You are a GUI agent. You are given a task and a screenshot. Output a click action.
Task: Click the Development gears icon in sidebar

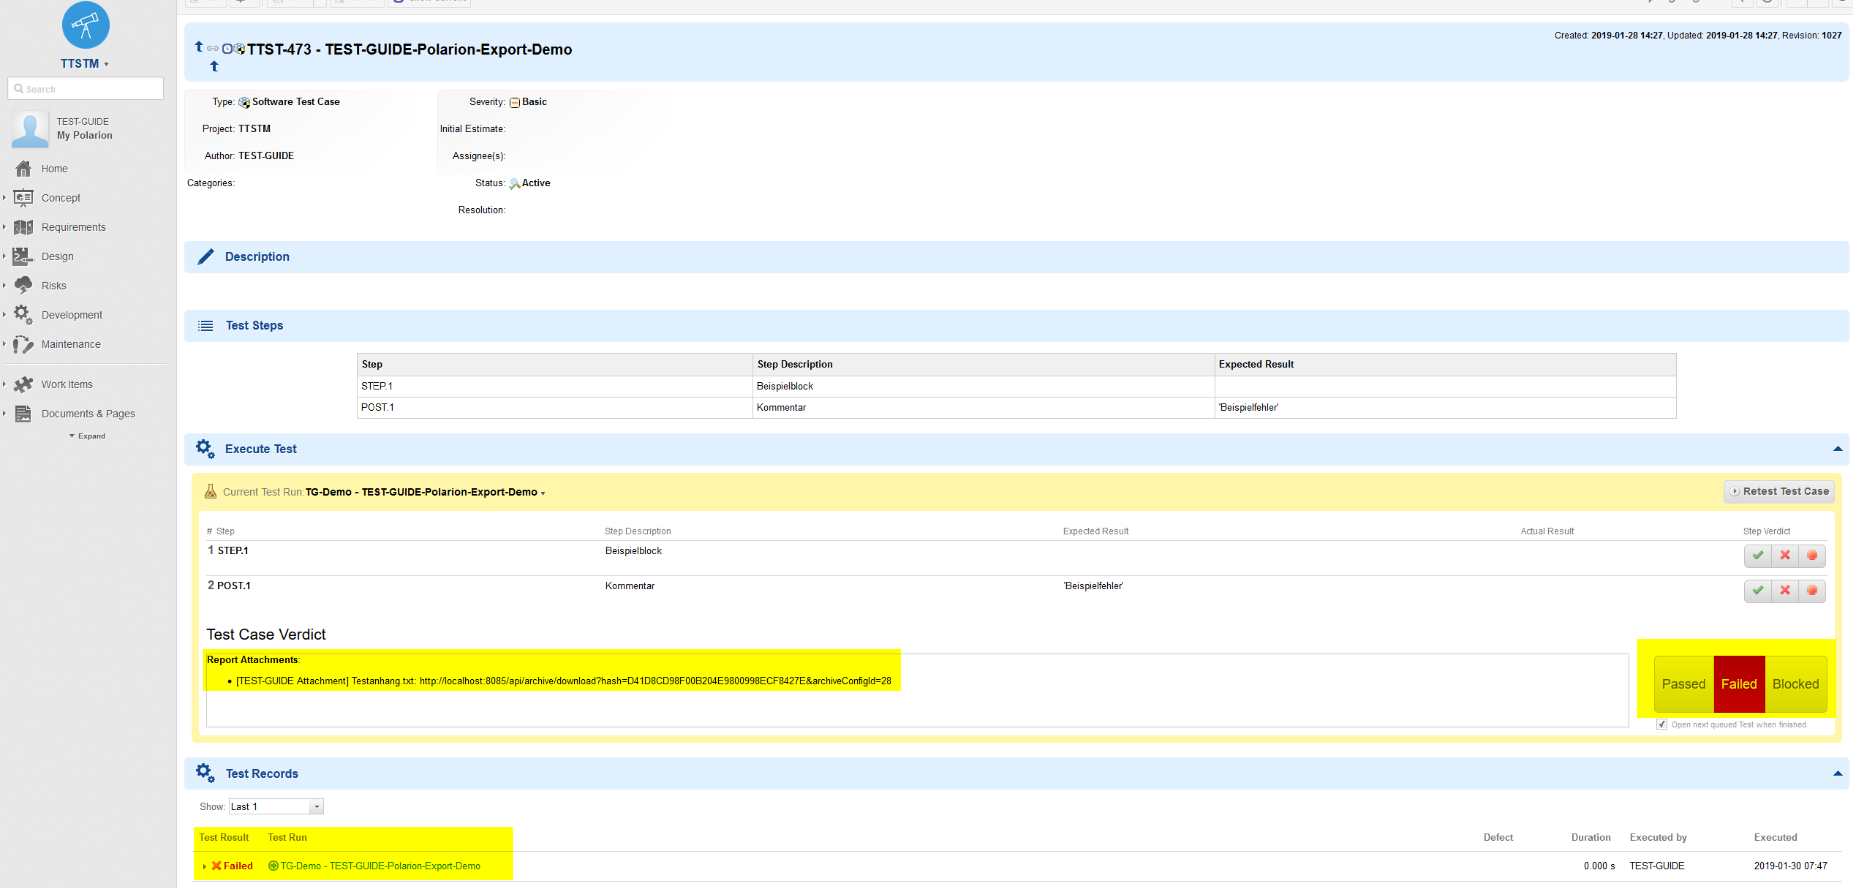[x=23, y=315]
